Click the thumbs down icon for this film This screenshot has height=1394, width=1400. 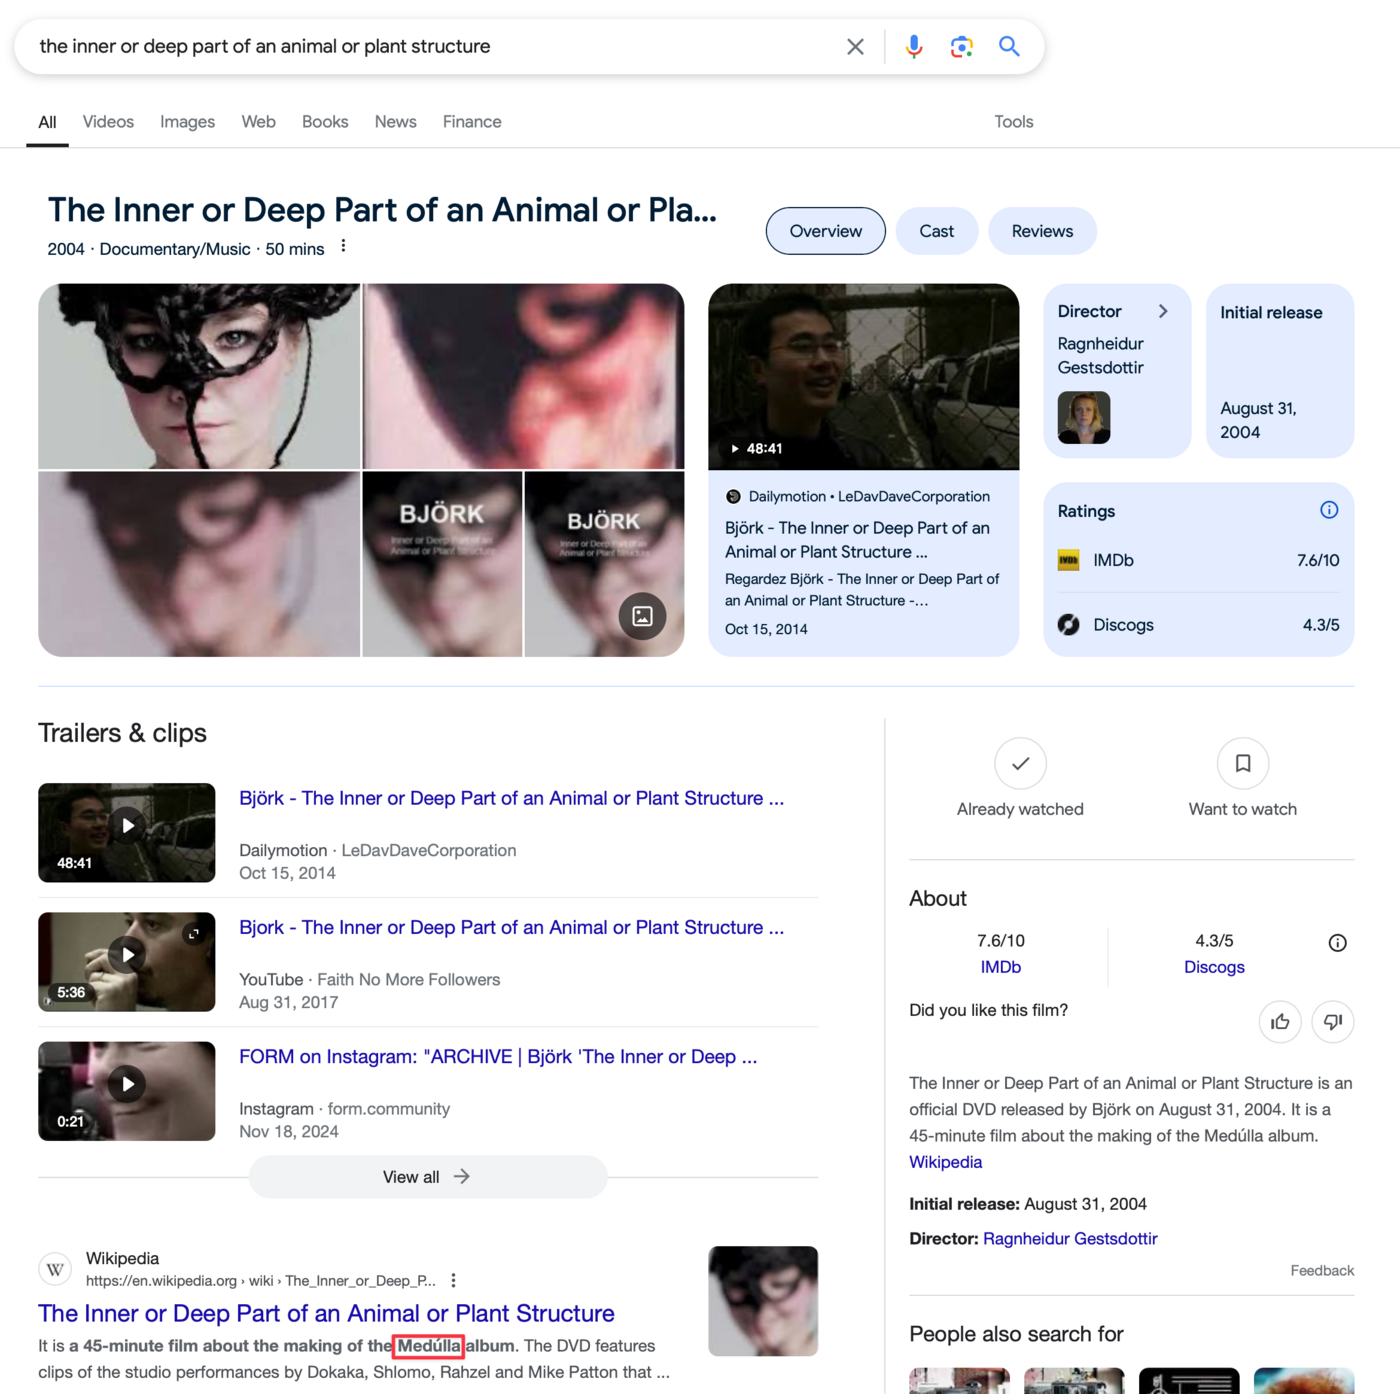click(x=1333, y=1022)
